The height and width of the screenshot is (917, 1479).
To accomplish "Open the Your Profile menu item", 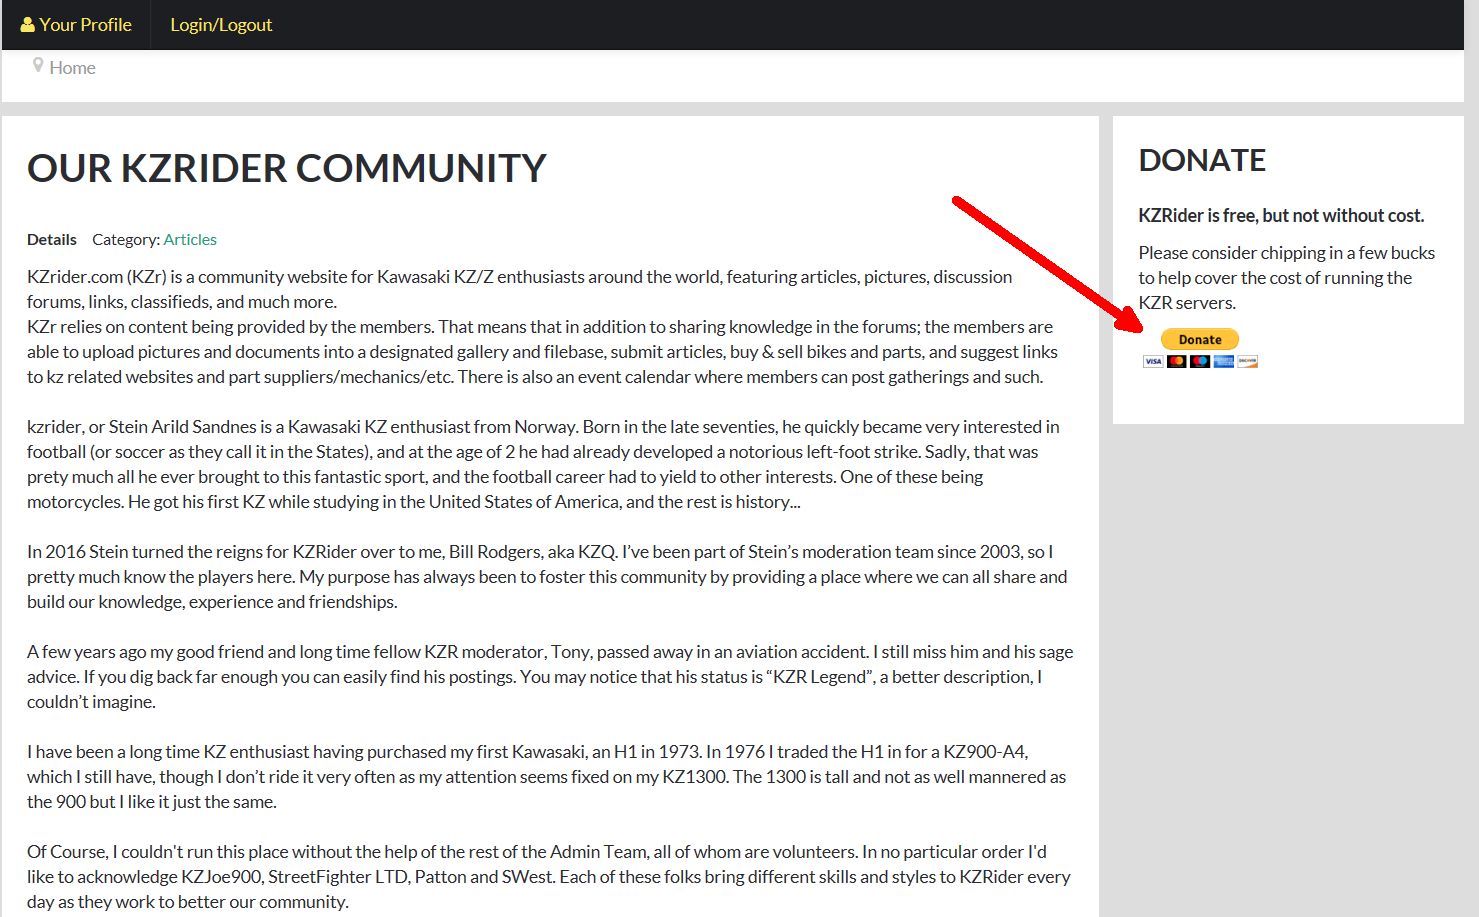I will tap(76, 25).
